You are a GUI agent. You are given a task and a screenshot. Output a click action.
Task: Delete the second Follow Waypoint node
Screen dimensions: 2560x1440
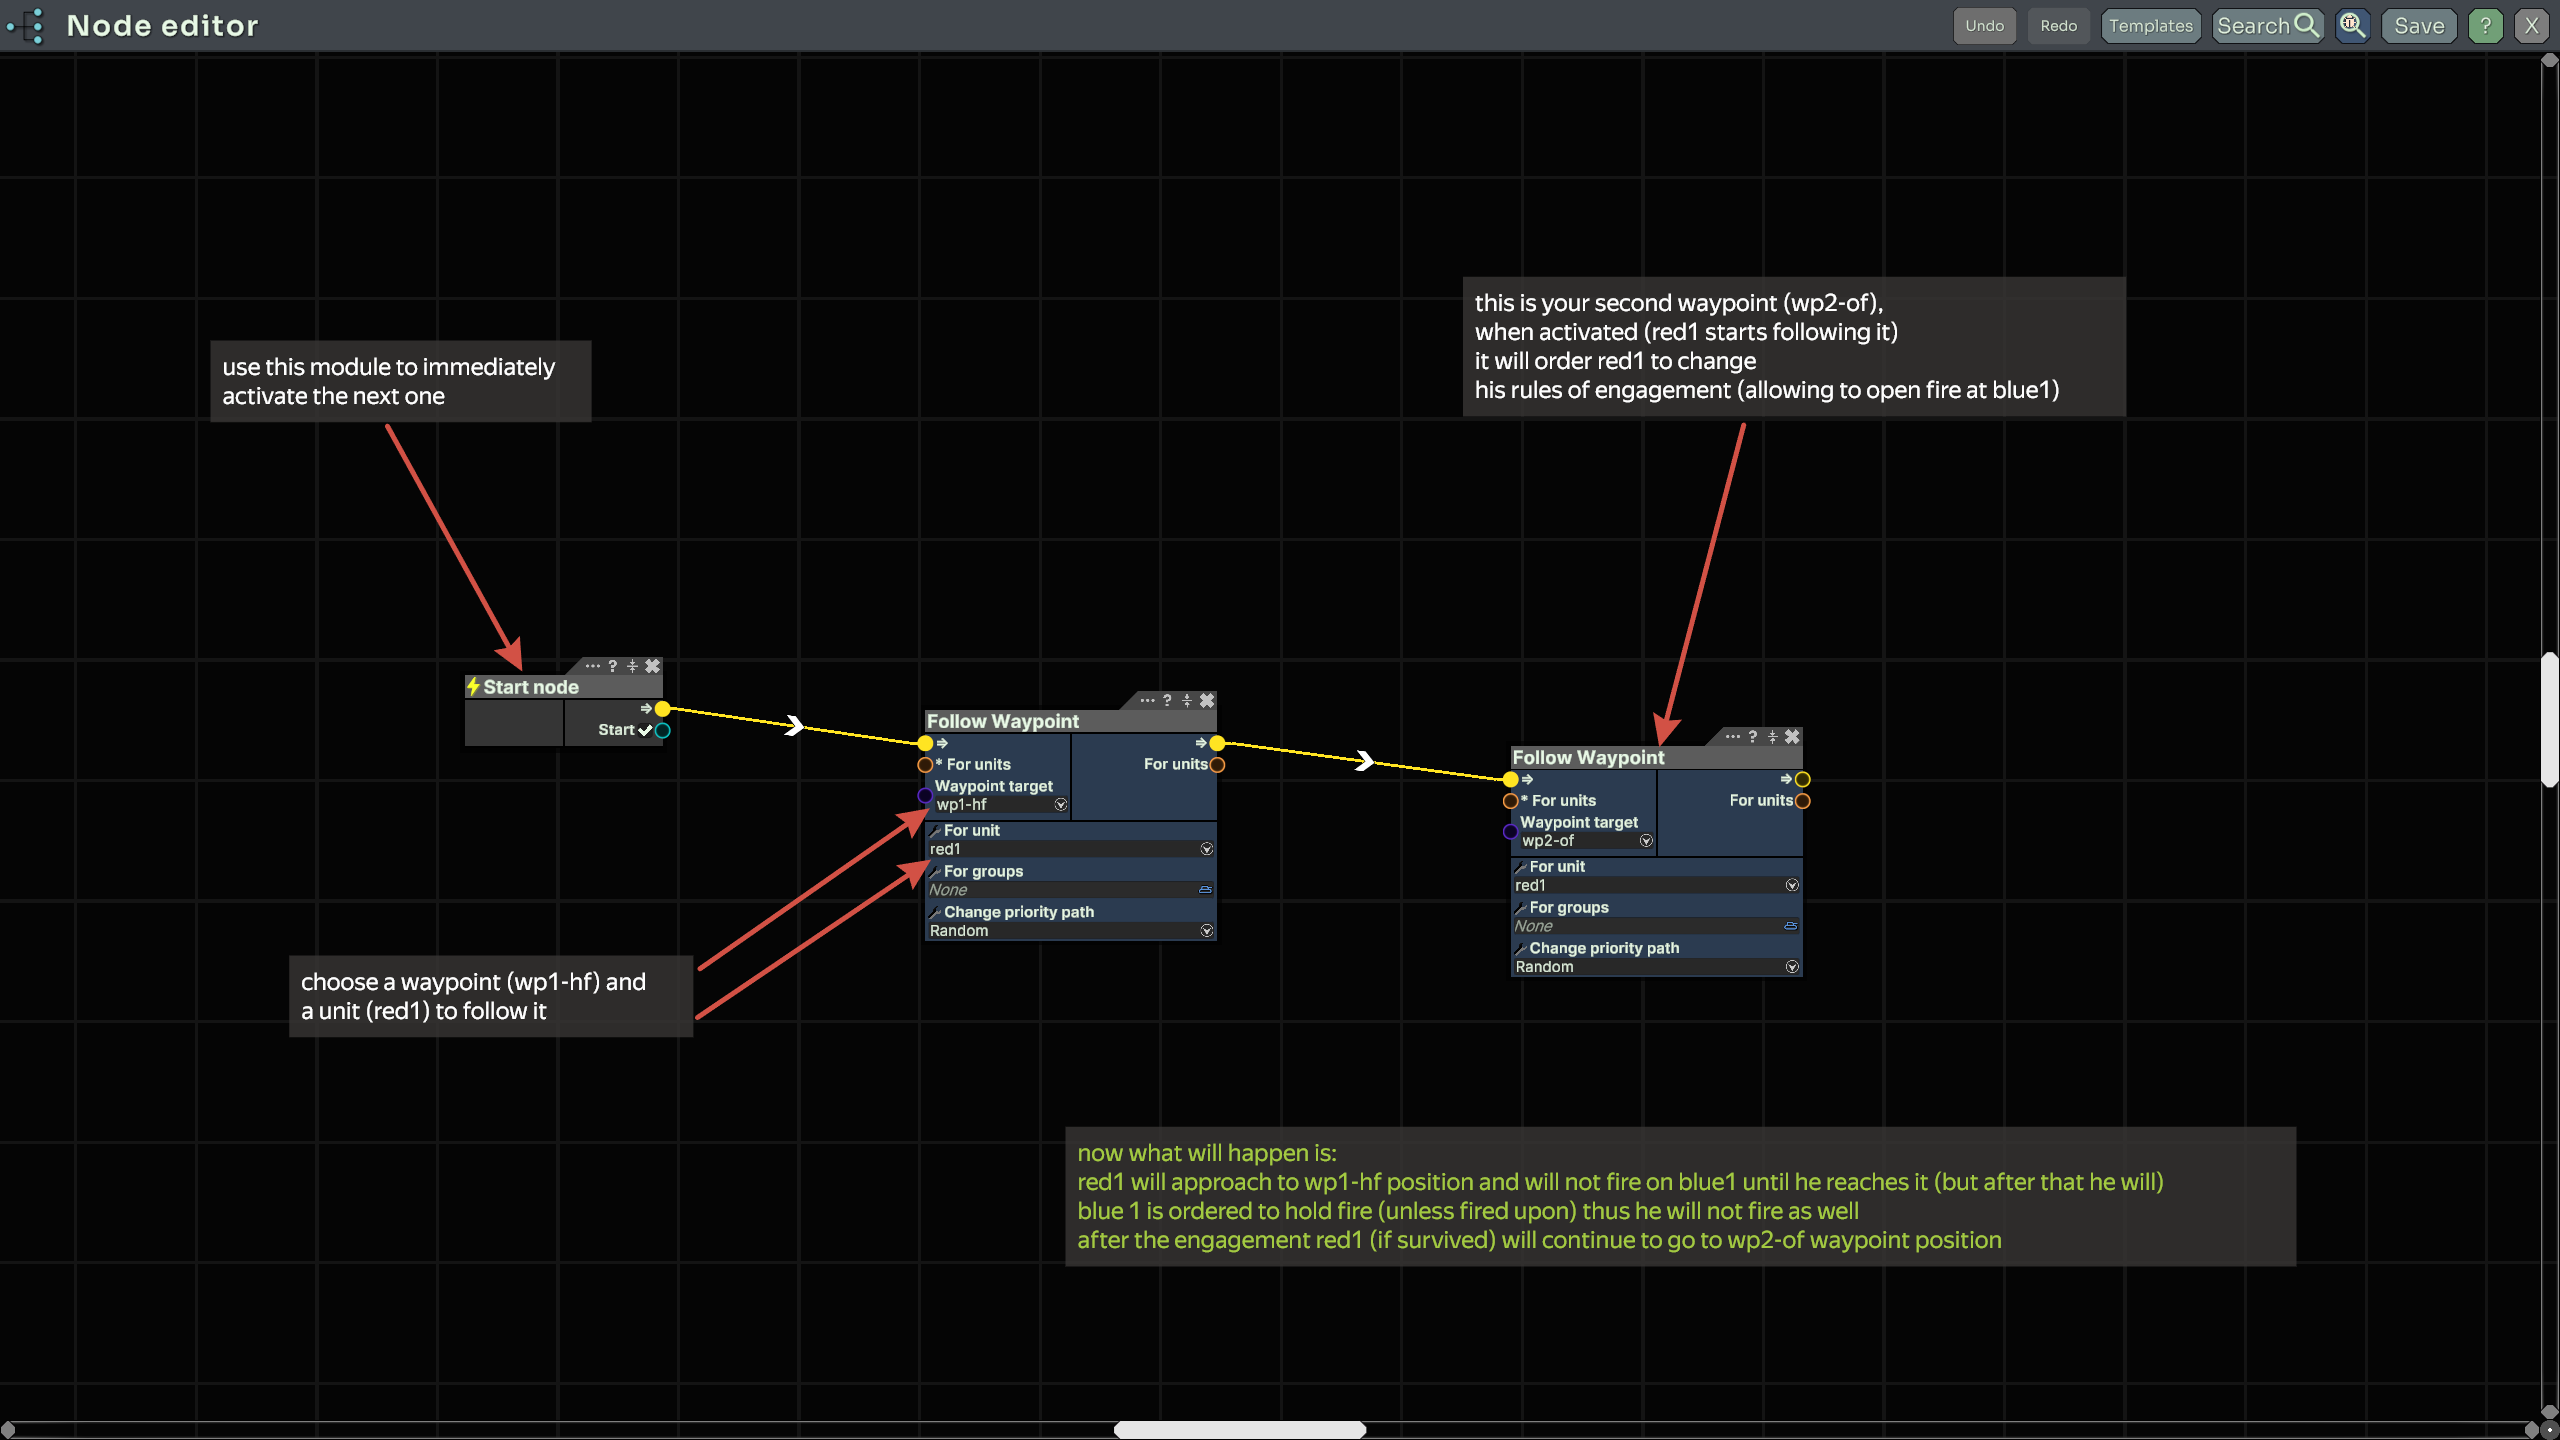(x=1792, y=736)
